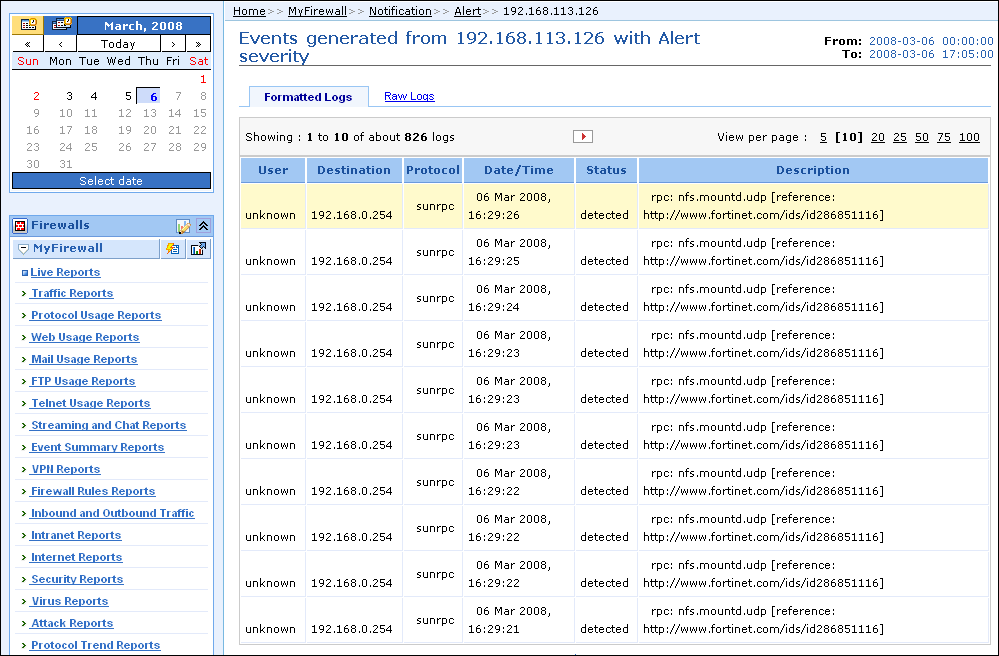The width and height of the screenshot is (999, 656).
Task: Collapse the MyFirewall tree node
Action: click(x=23, y=249)
